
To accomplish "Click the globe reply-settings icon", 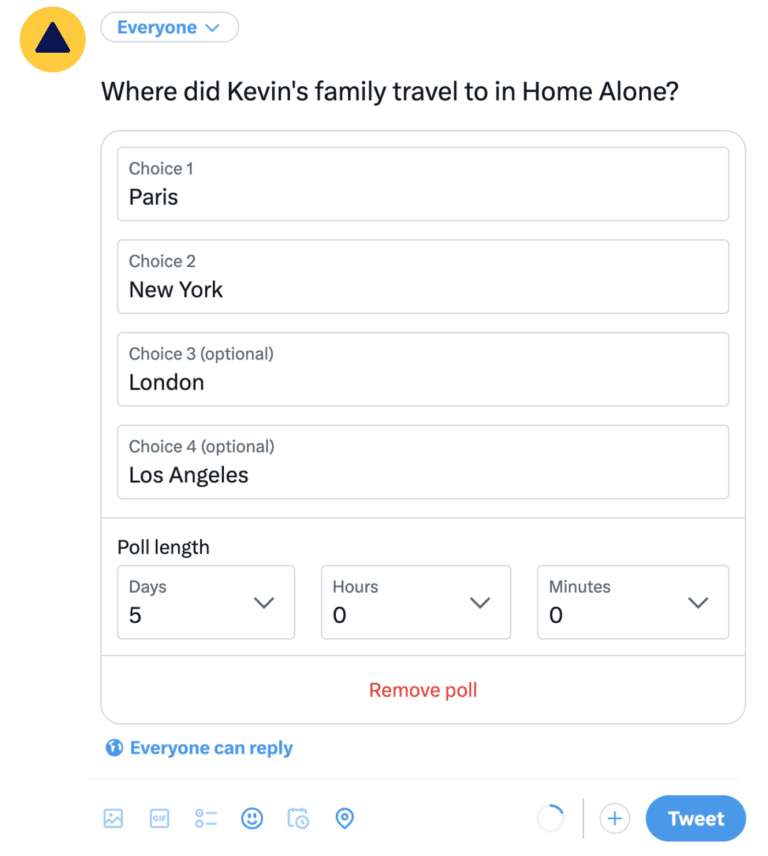I will (x=114, y=747).
